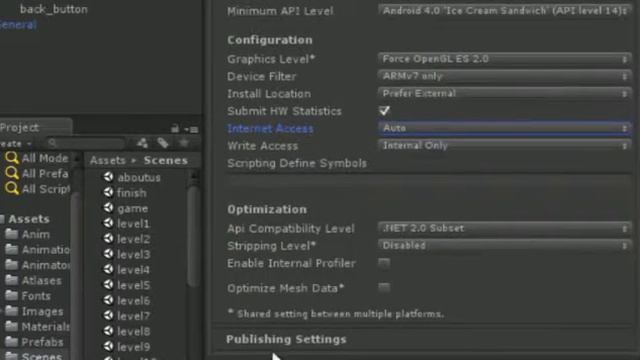The width and height of the screenshot is (640, 360).
Task: Open the Minimum API Level dropdown
Action: coord(504,11)
